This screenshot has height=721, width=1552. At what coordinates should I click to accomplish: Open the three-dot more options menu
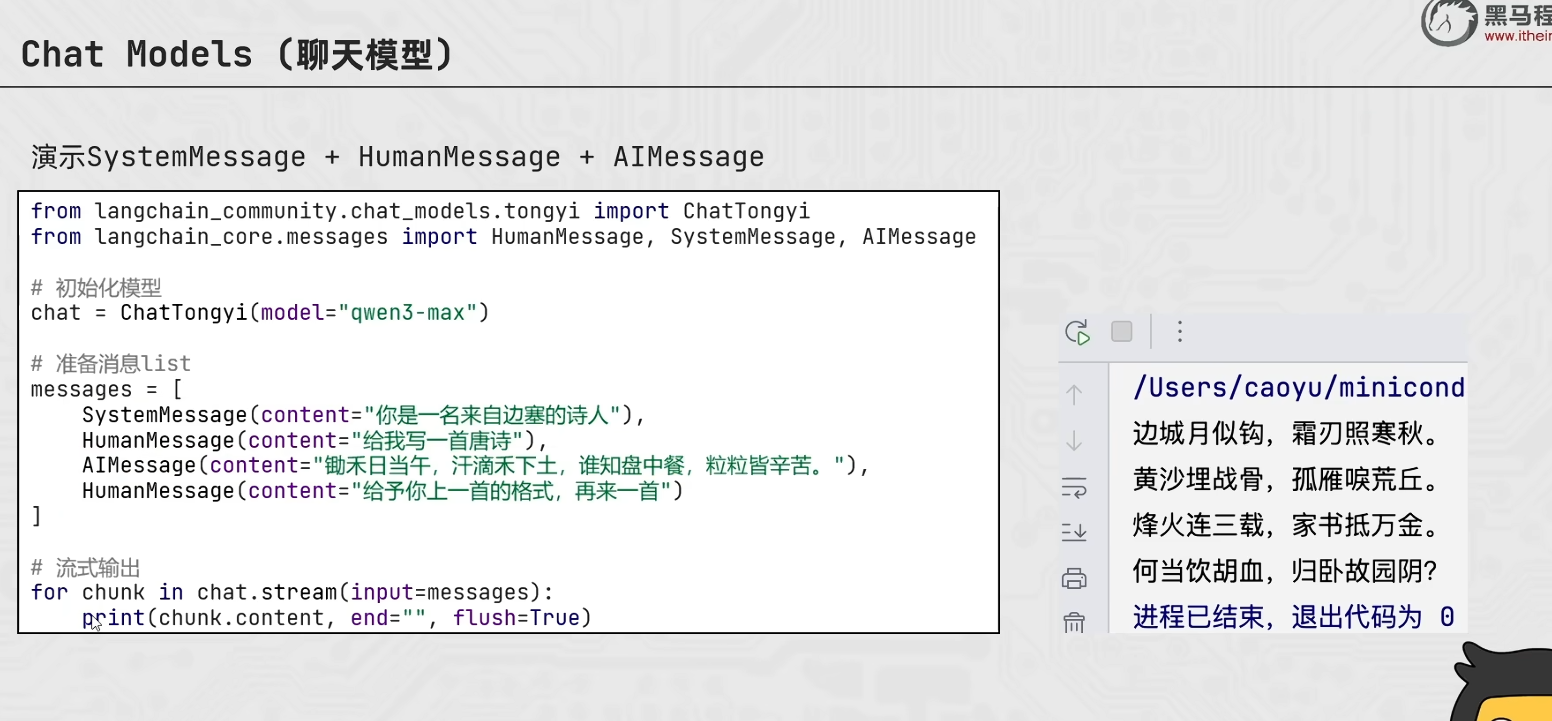pyautogui.click(x=1180, y=331)
